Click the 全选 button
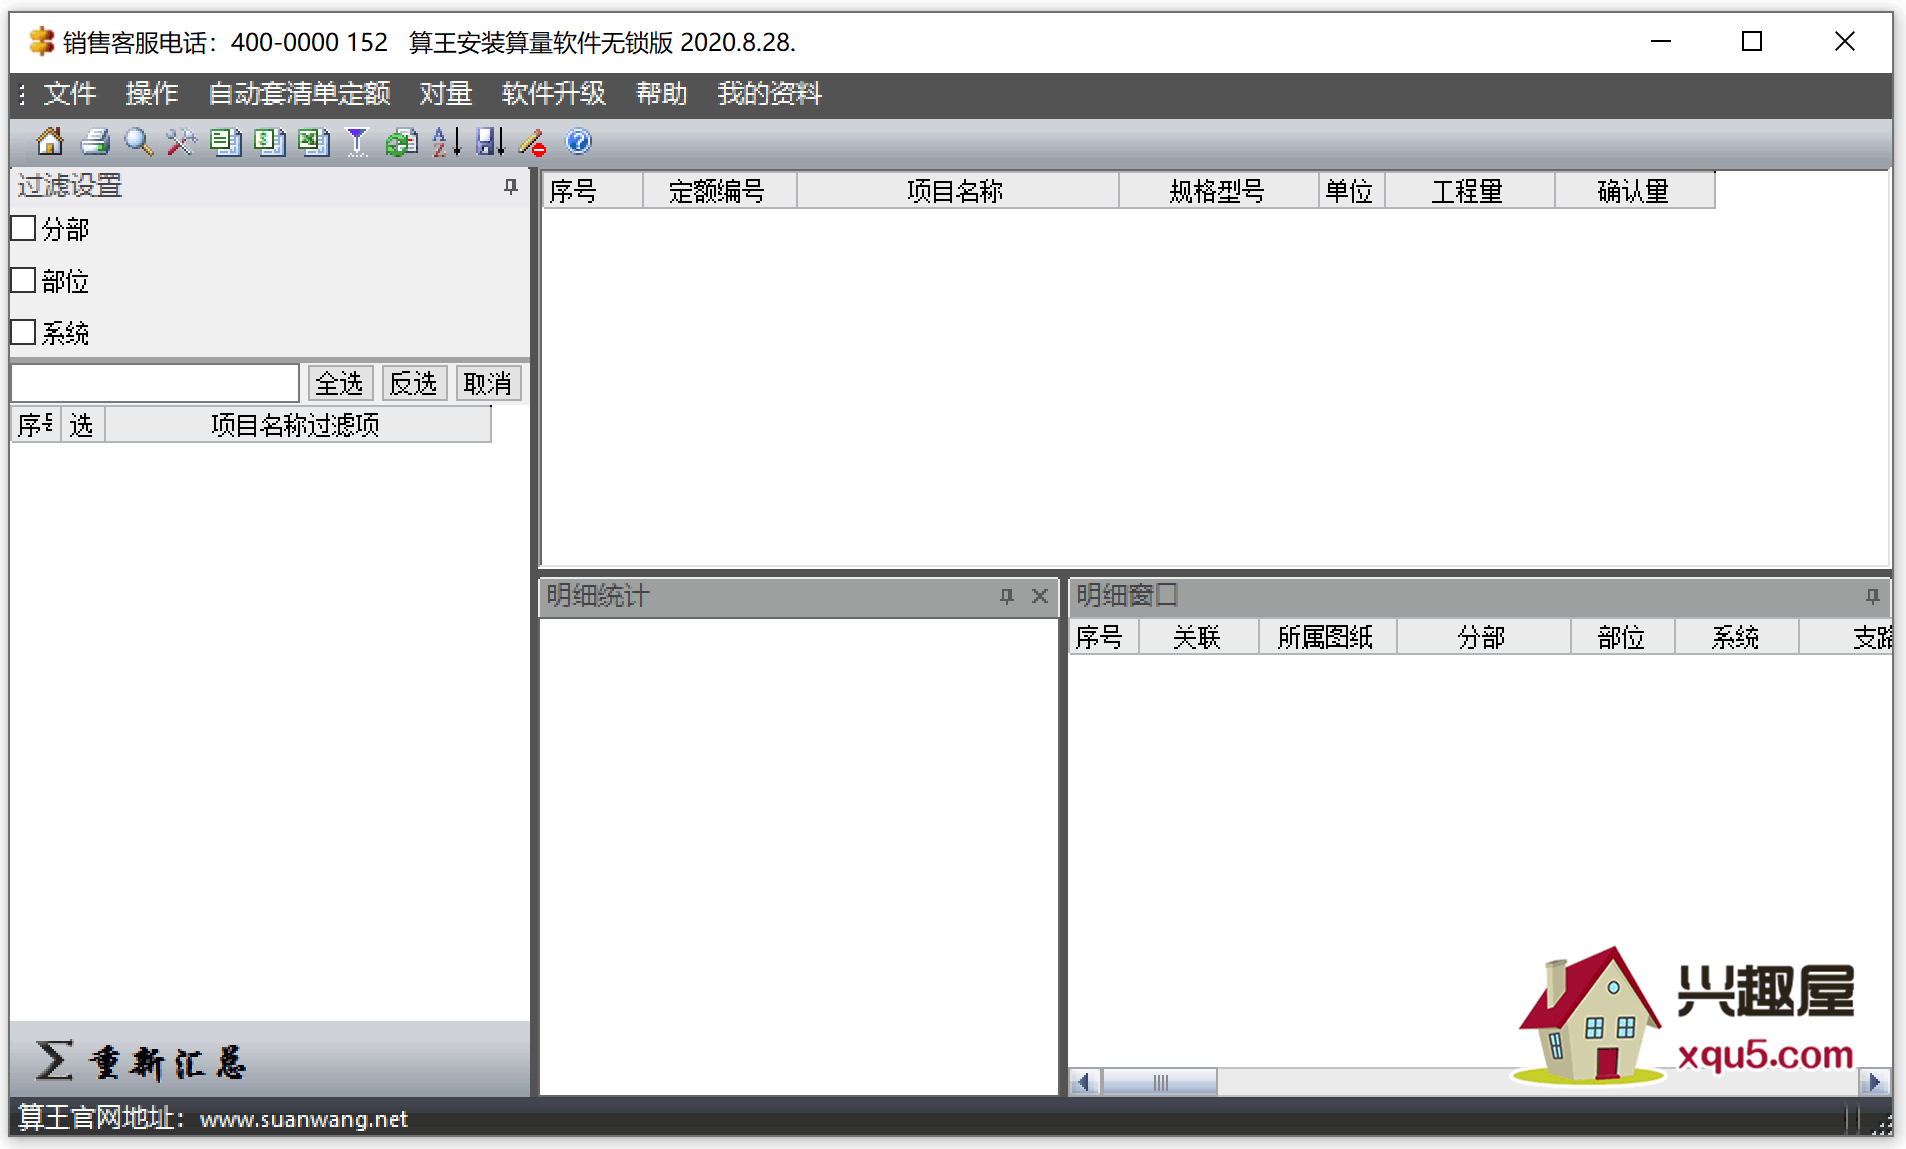The image size is (1906, 1149). 340,383
